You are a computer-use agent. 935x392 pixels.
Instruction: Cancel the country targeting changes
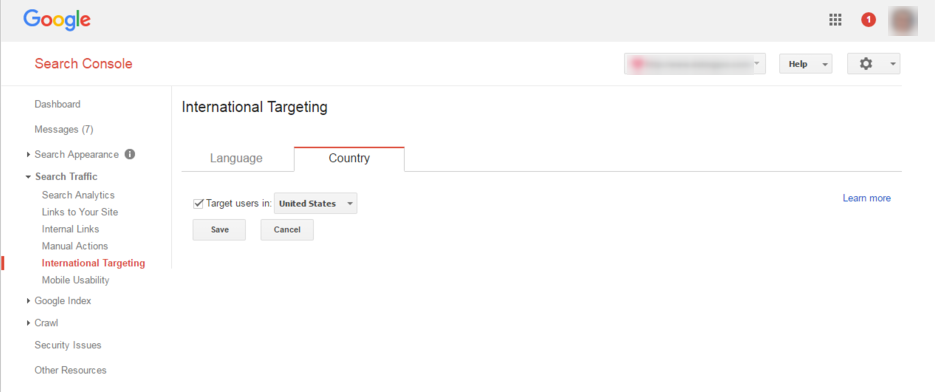[x=287, y=230]
